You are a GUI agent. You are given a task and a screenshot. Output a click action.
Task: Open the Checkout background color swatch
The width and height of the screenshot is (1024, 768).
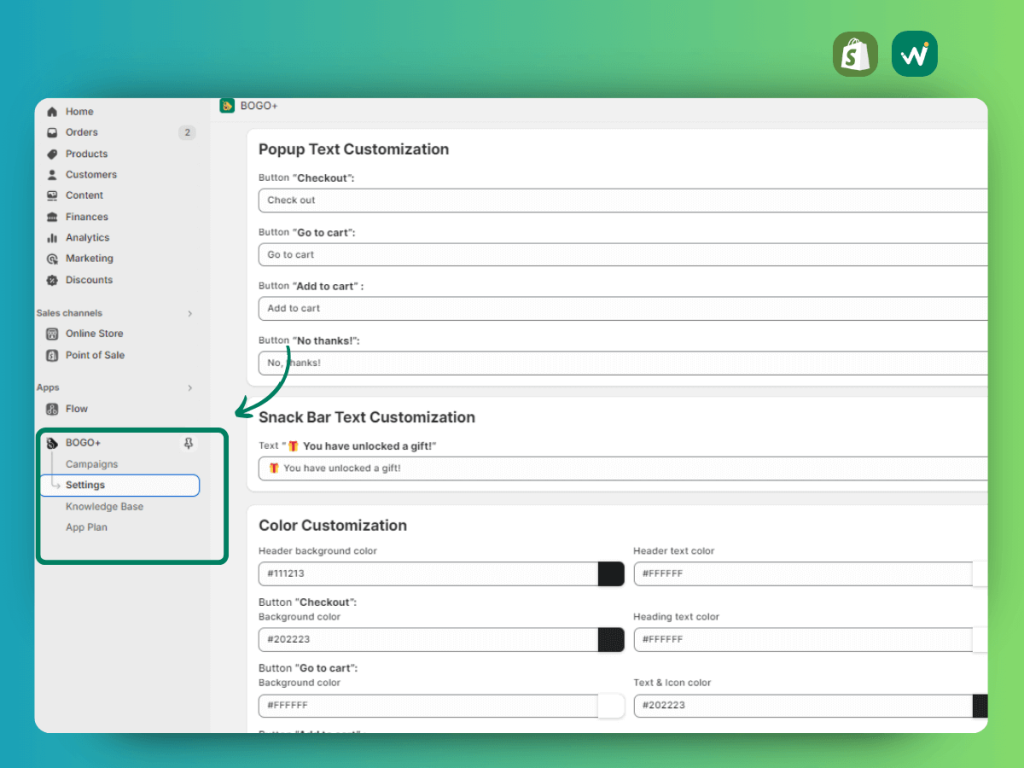point(611,640)
